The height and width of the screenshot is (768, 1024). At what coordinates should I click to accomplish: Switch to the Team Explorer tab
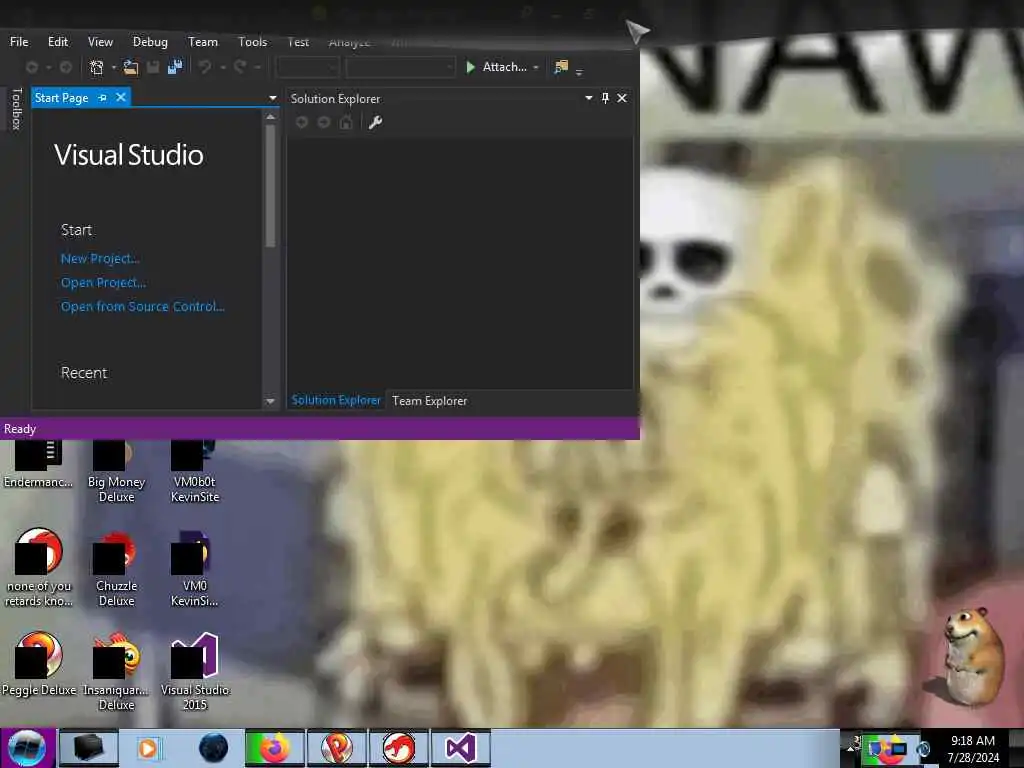pyautogui.click(x=430, y=401)
